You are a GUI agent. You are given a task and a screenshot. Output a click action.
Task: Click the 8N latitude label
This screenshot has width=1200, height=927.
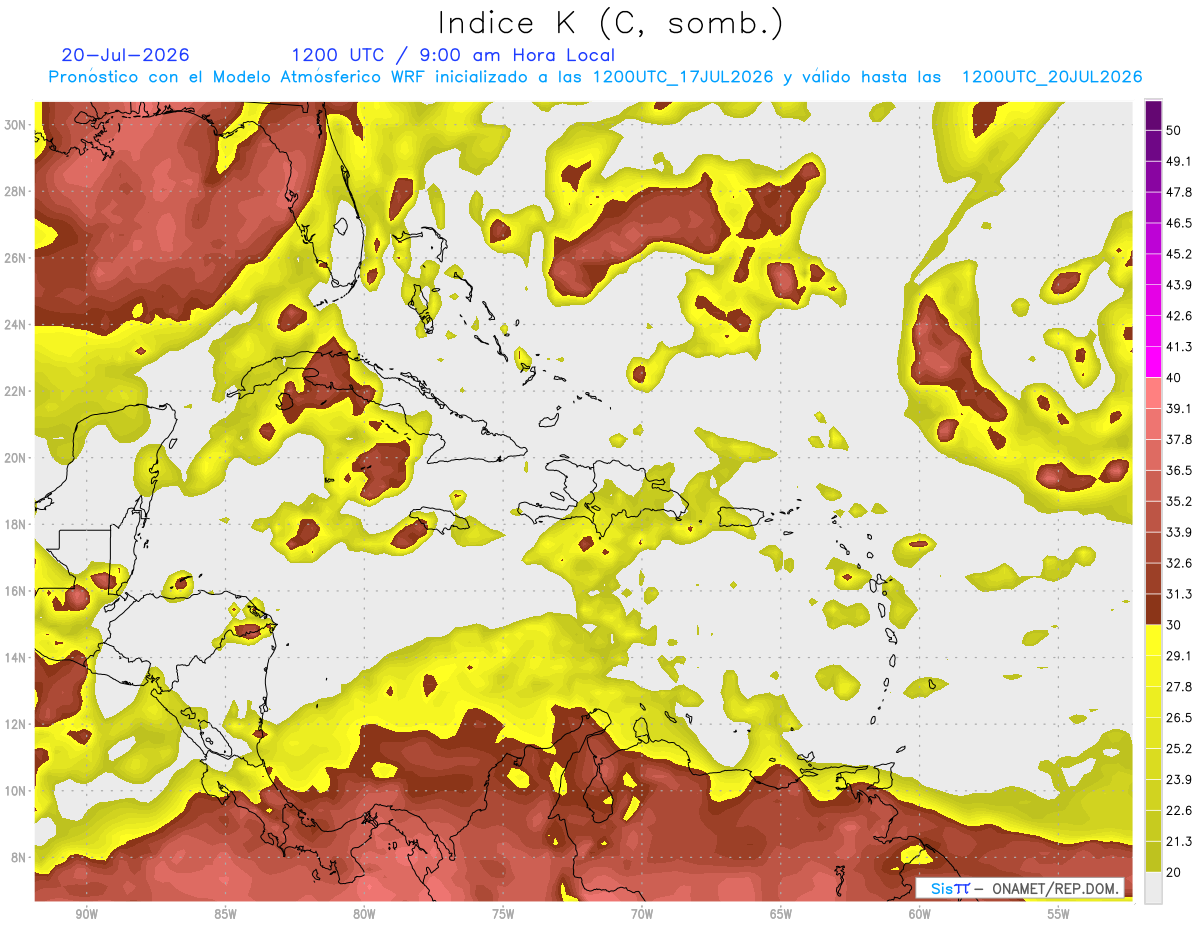pyautogui.click(x=20, y=857)
